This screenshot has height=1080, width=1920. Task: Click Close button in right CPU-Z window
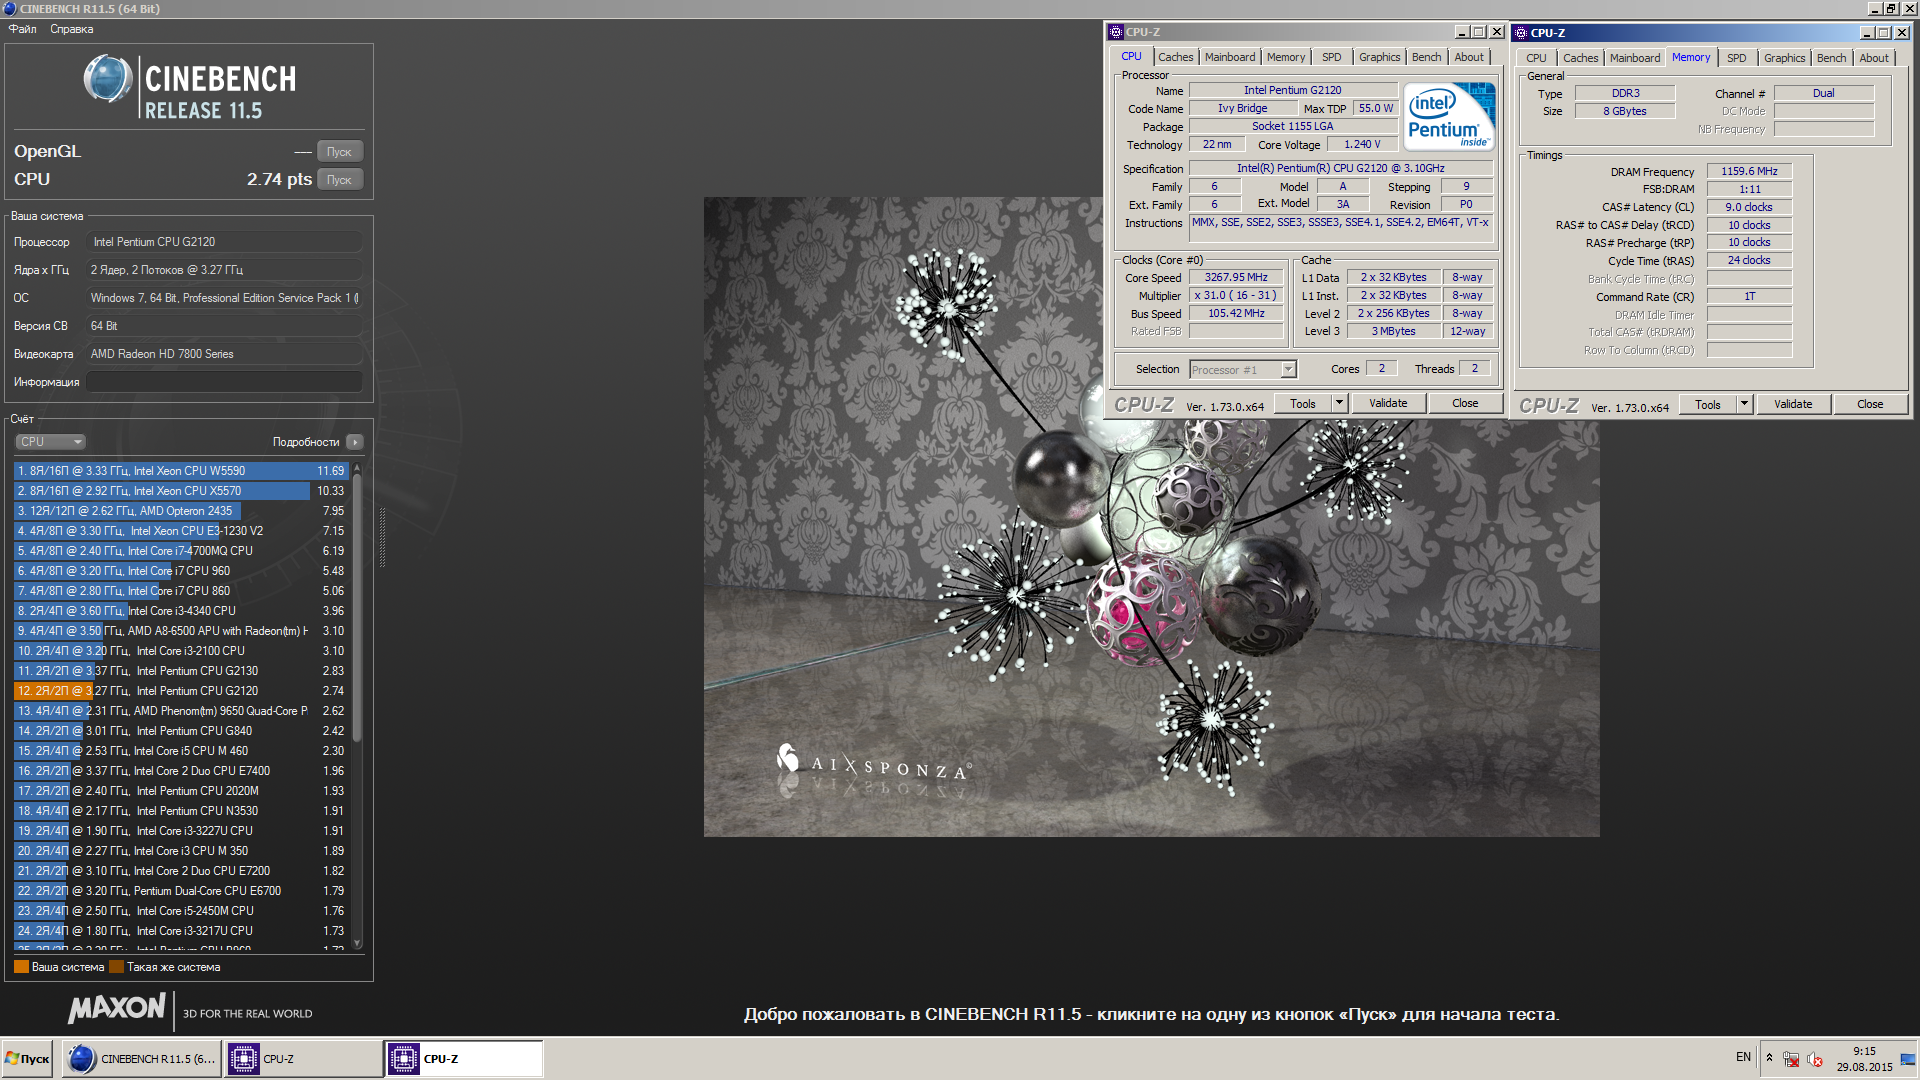coord(1870,404)
